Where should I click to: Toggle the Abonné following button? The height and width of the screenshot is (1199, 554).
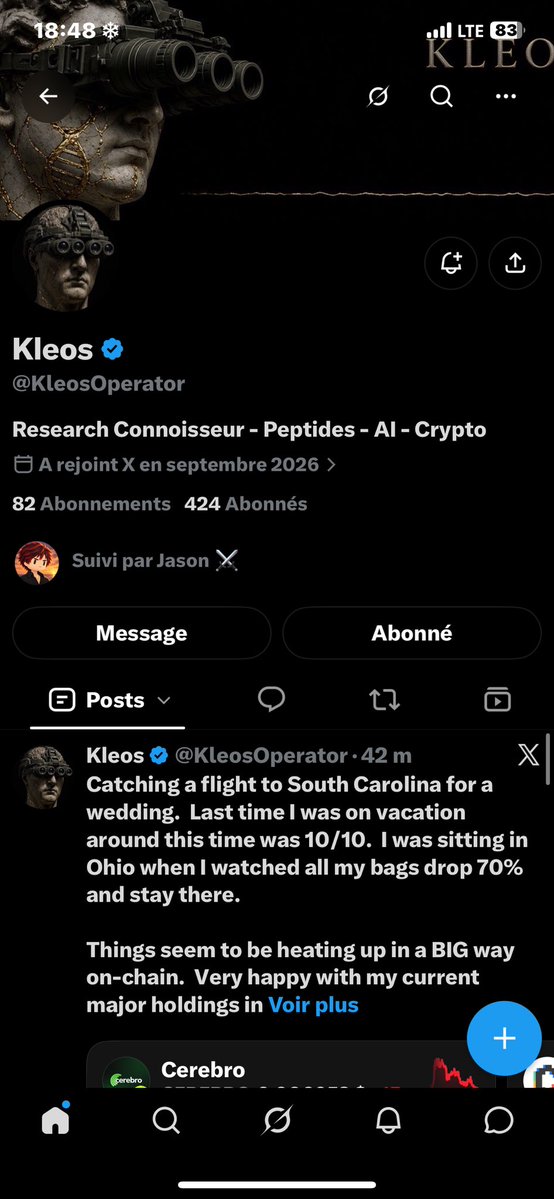[x=412, y=633]
